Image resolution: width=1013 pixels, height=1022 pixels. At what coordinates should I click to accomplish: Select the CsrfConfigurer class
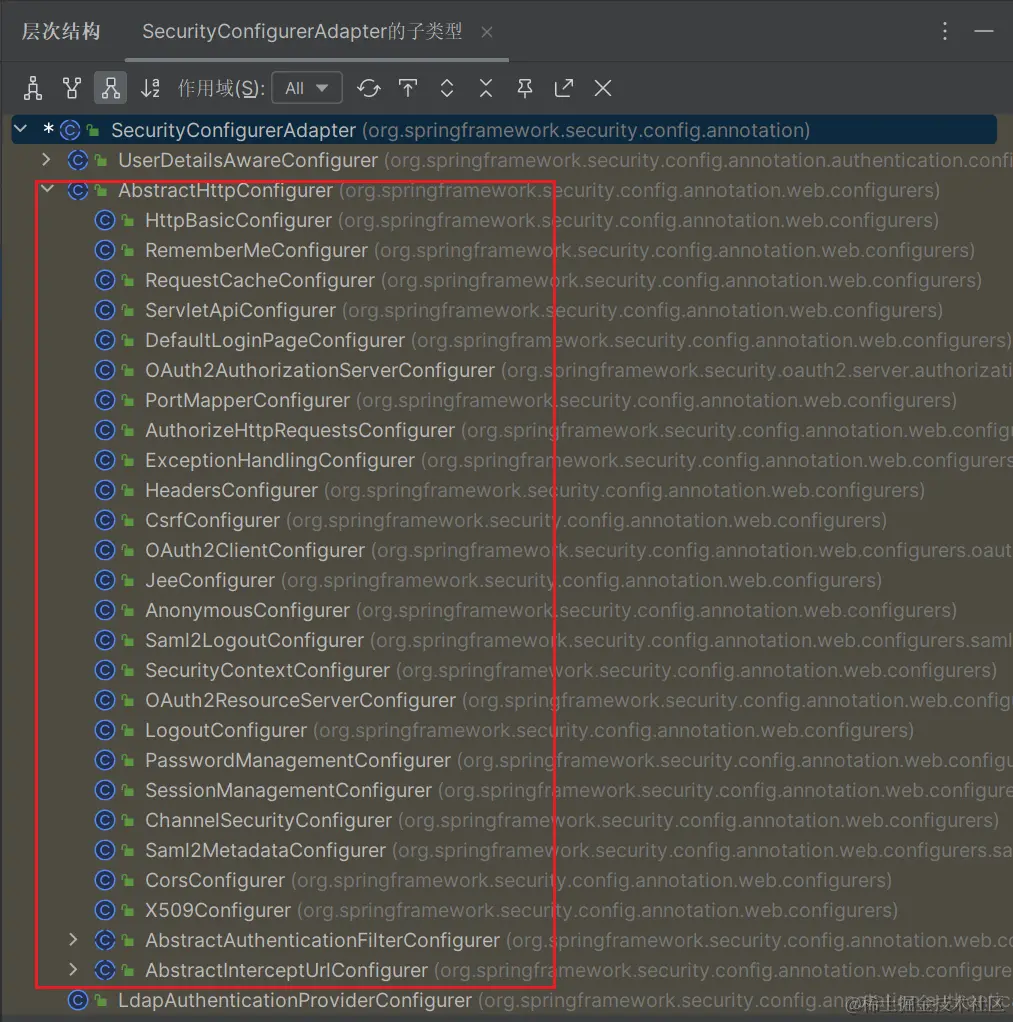(212, 520)
